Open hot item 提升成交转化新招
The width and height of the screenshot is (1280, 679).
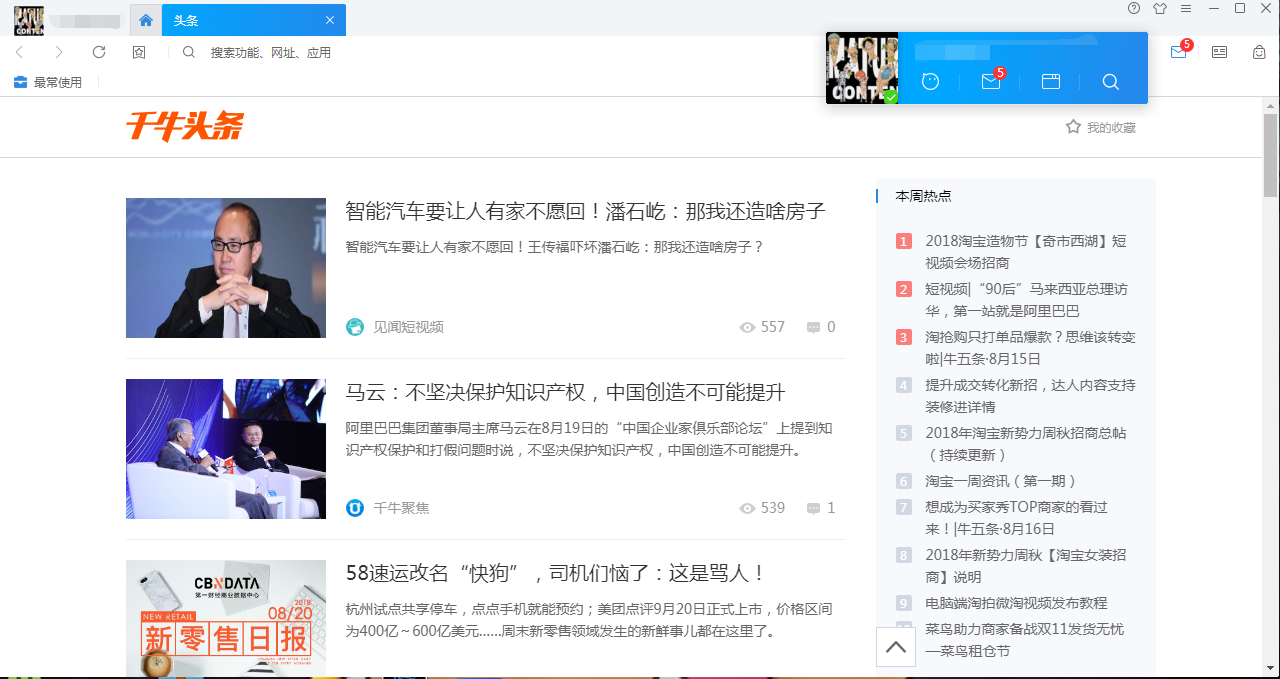point(1030,396)
